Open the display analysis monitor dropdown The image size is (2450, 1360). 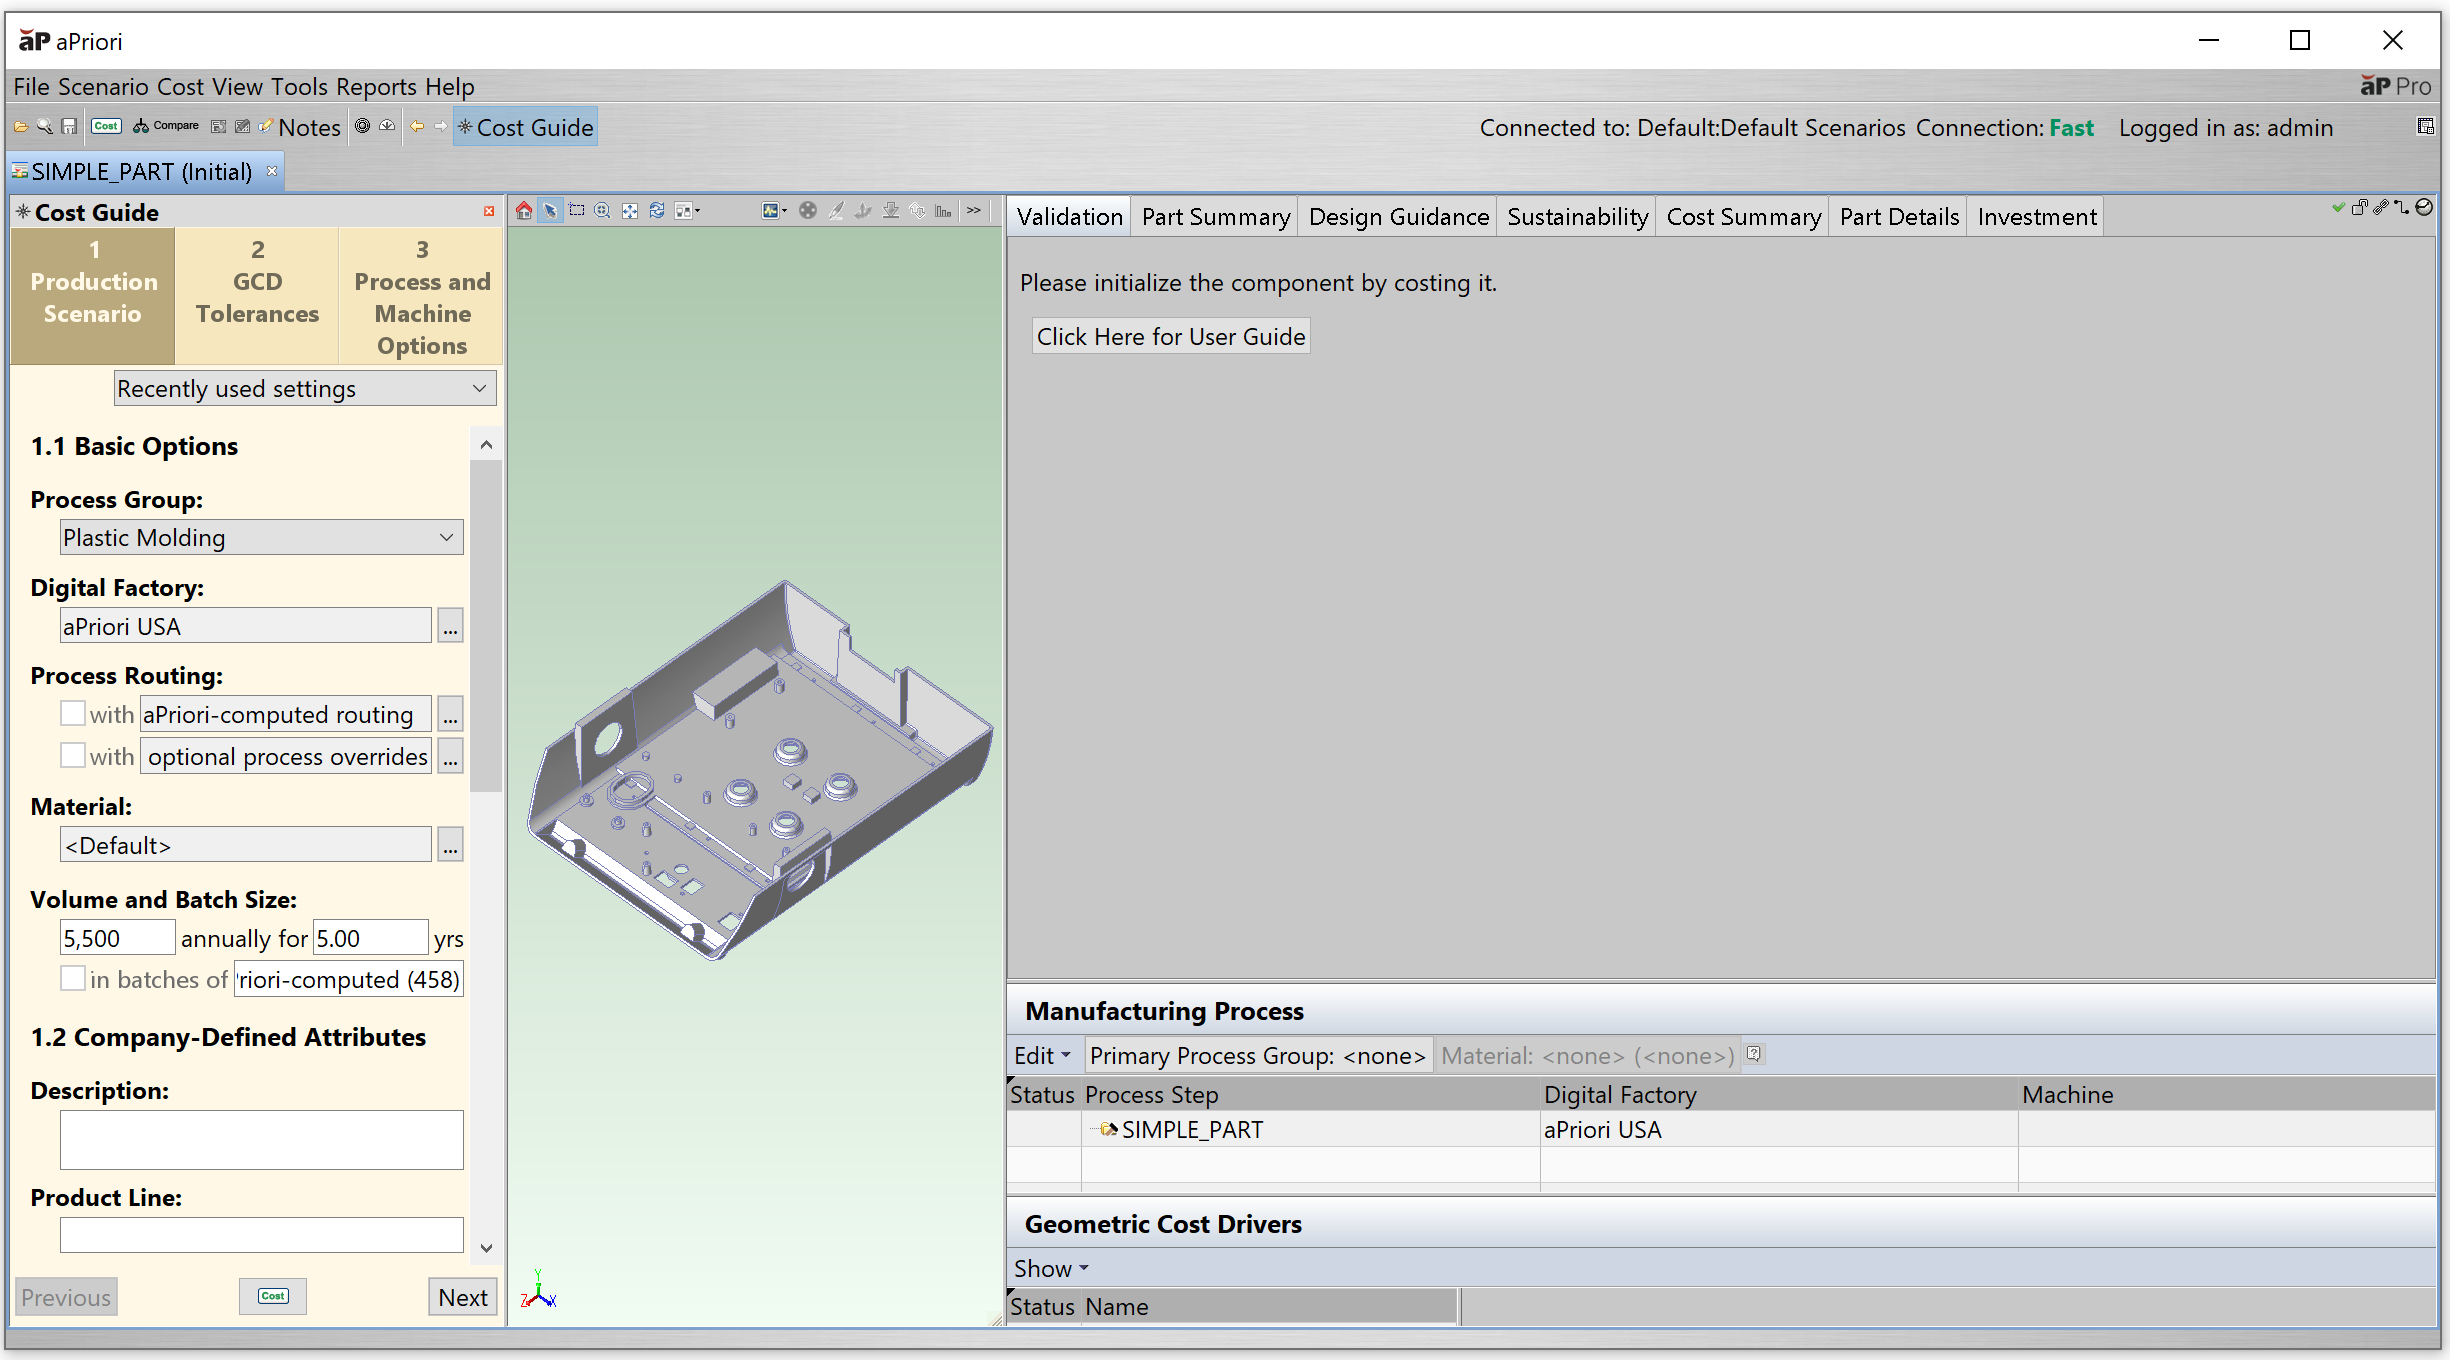click(775, 211)
